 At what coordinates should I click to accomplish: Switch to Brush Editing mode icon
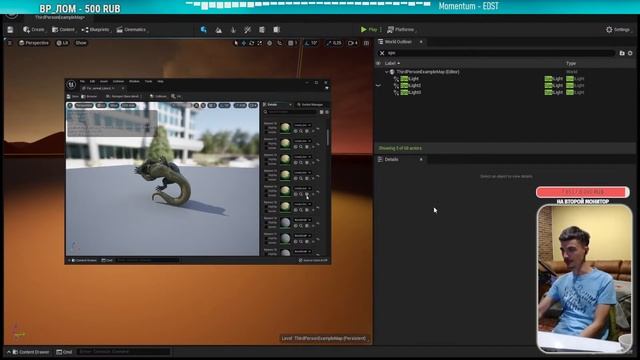277,30
